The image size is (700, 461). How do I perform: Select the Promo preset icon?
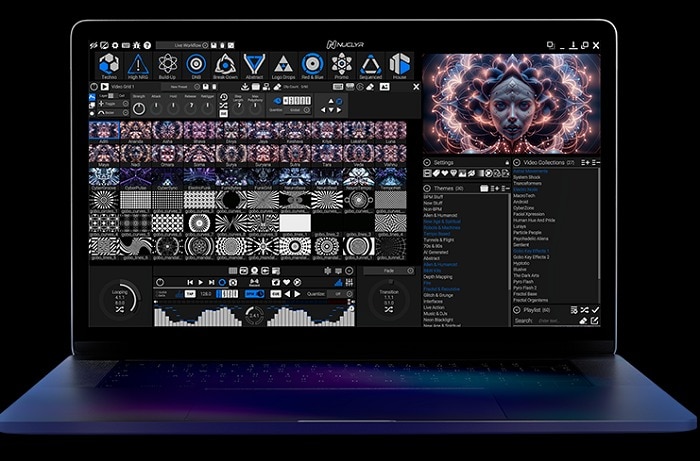coord(342,64)
